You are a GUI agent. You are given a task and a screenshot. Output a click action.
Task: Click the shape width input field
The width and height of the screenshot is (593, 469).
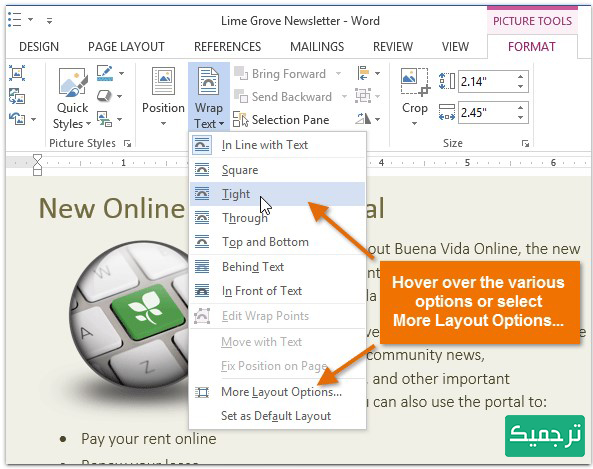click(x=487, y=112)
